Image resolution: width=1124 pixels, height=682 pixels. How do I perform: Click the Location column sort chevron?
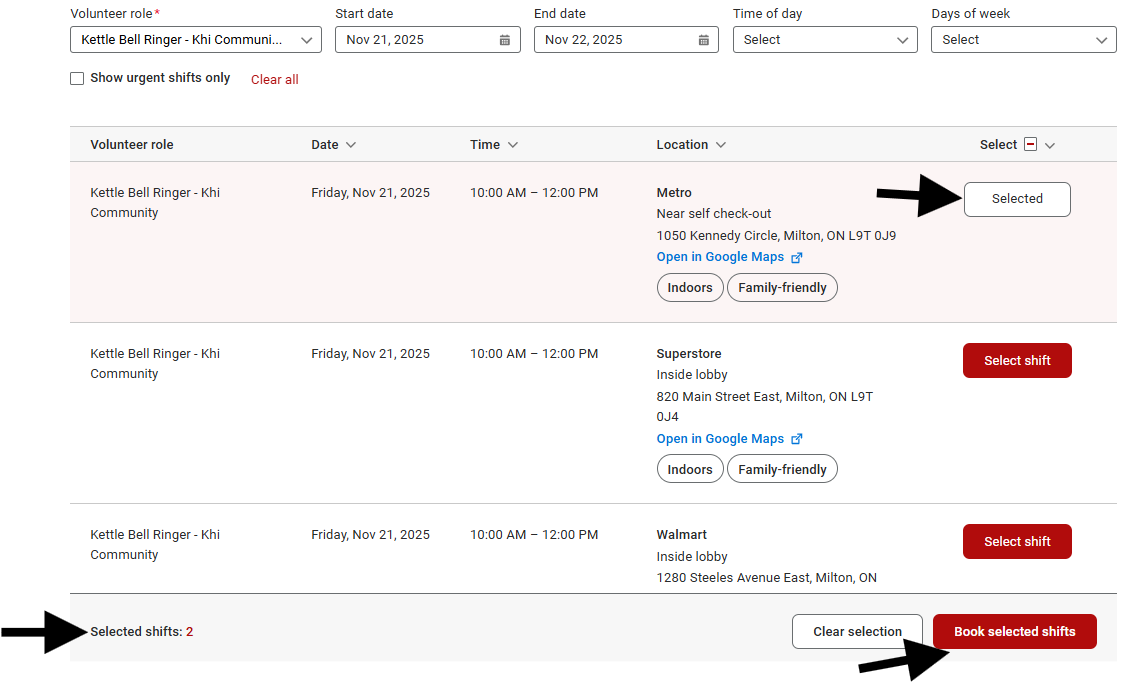721,145
